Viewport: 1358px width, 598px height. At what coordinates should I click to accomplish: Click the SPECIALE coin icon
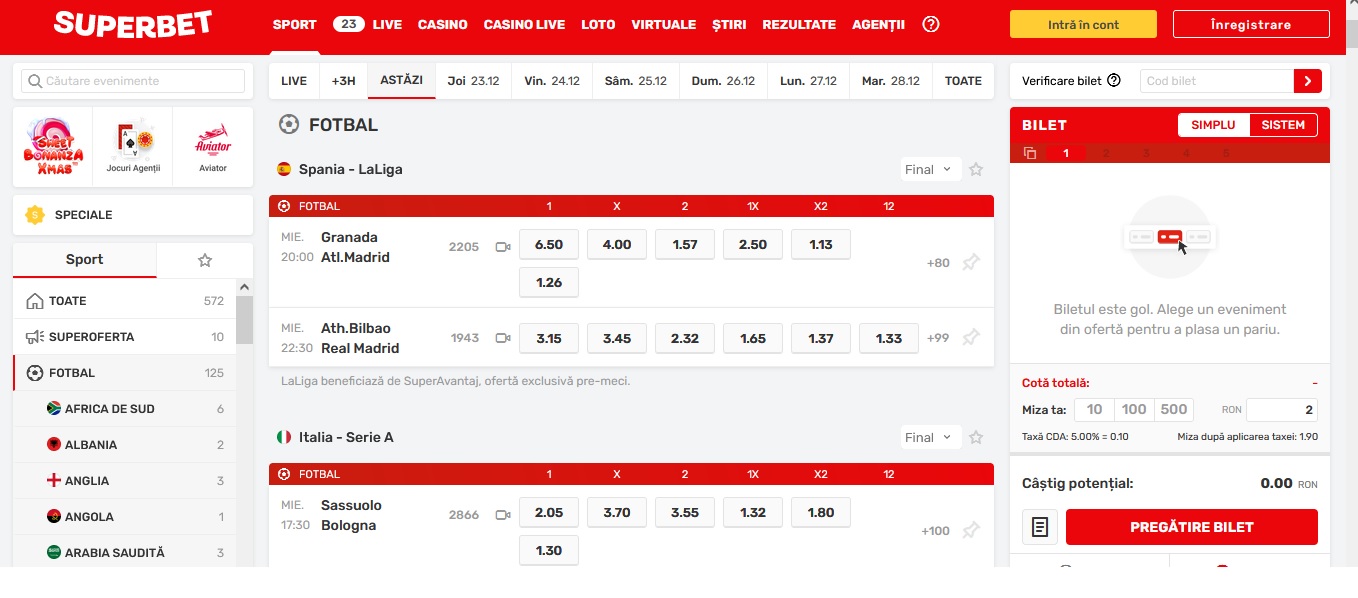click(35, 215)
